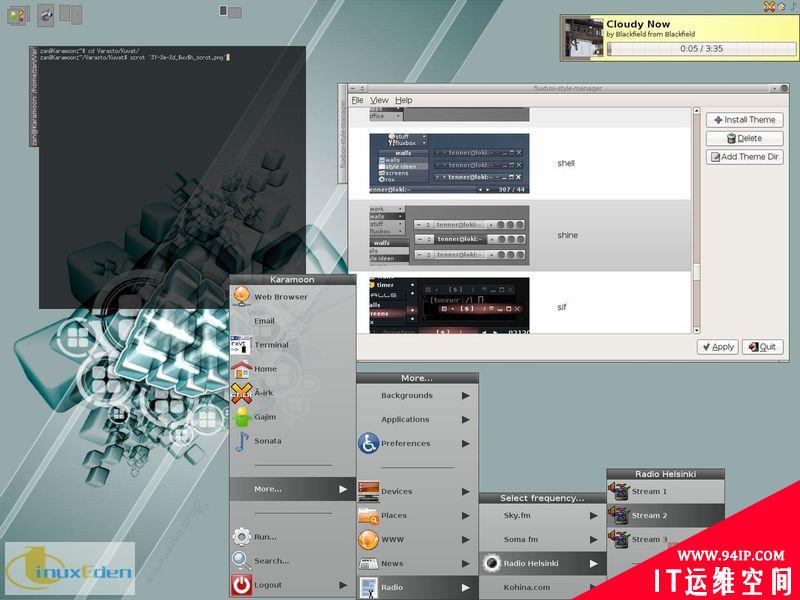The image size is (800, 600).
Task: Expand Applications submenu arrow
Action: pyautogui.click(x=465, y=419)
